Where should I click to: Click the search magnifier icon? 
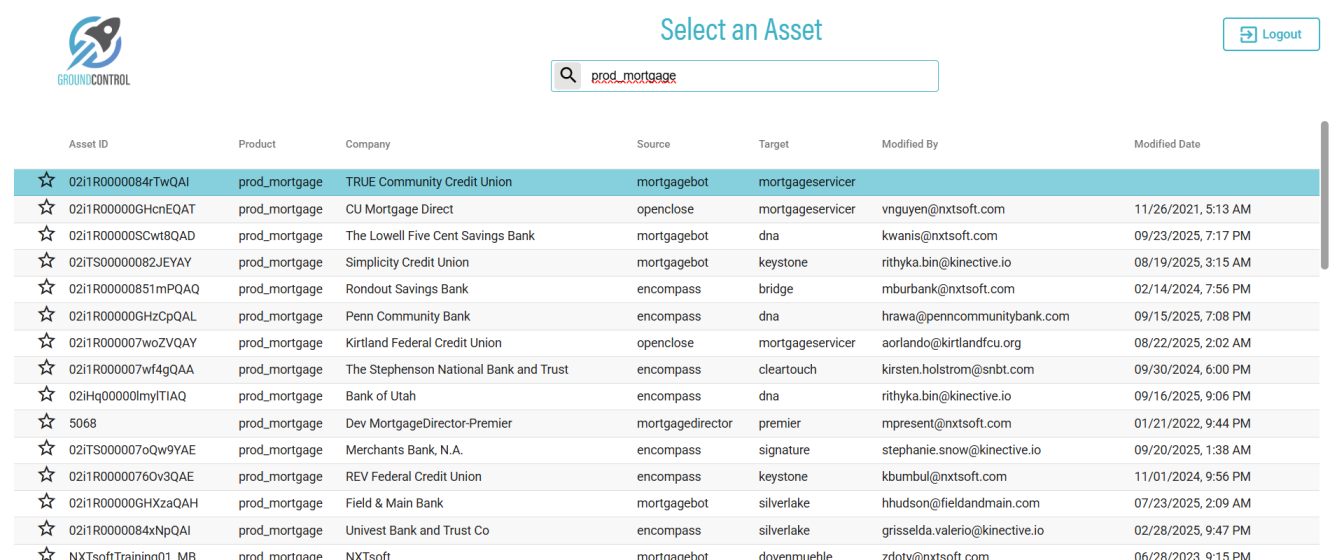pos(568,76)
